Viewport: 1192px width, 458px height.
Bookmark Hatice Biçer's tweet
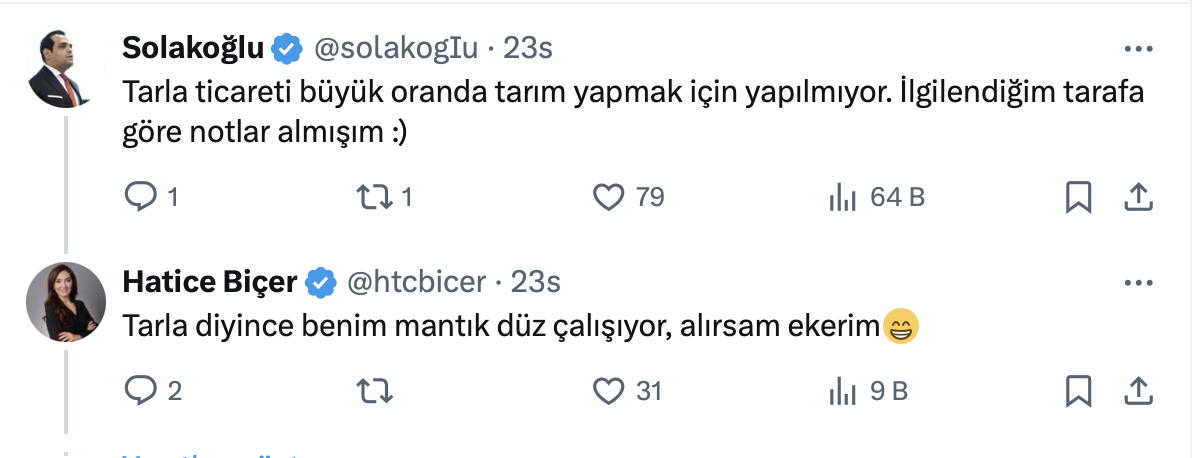click(1078, 390)
